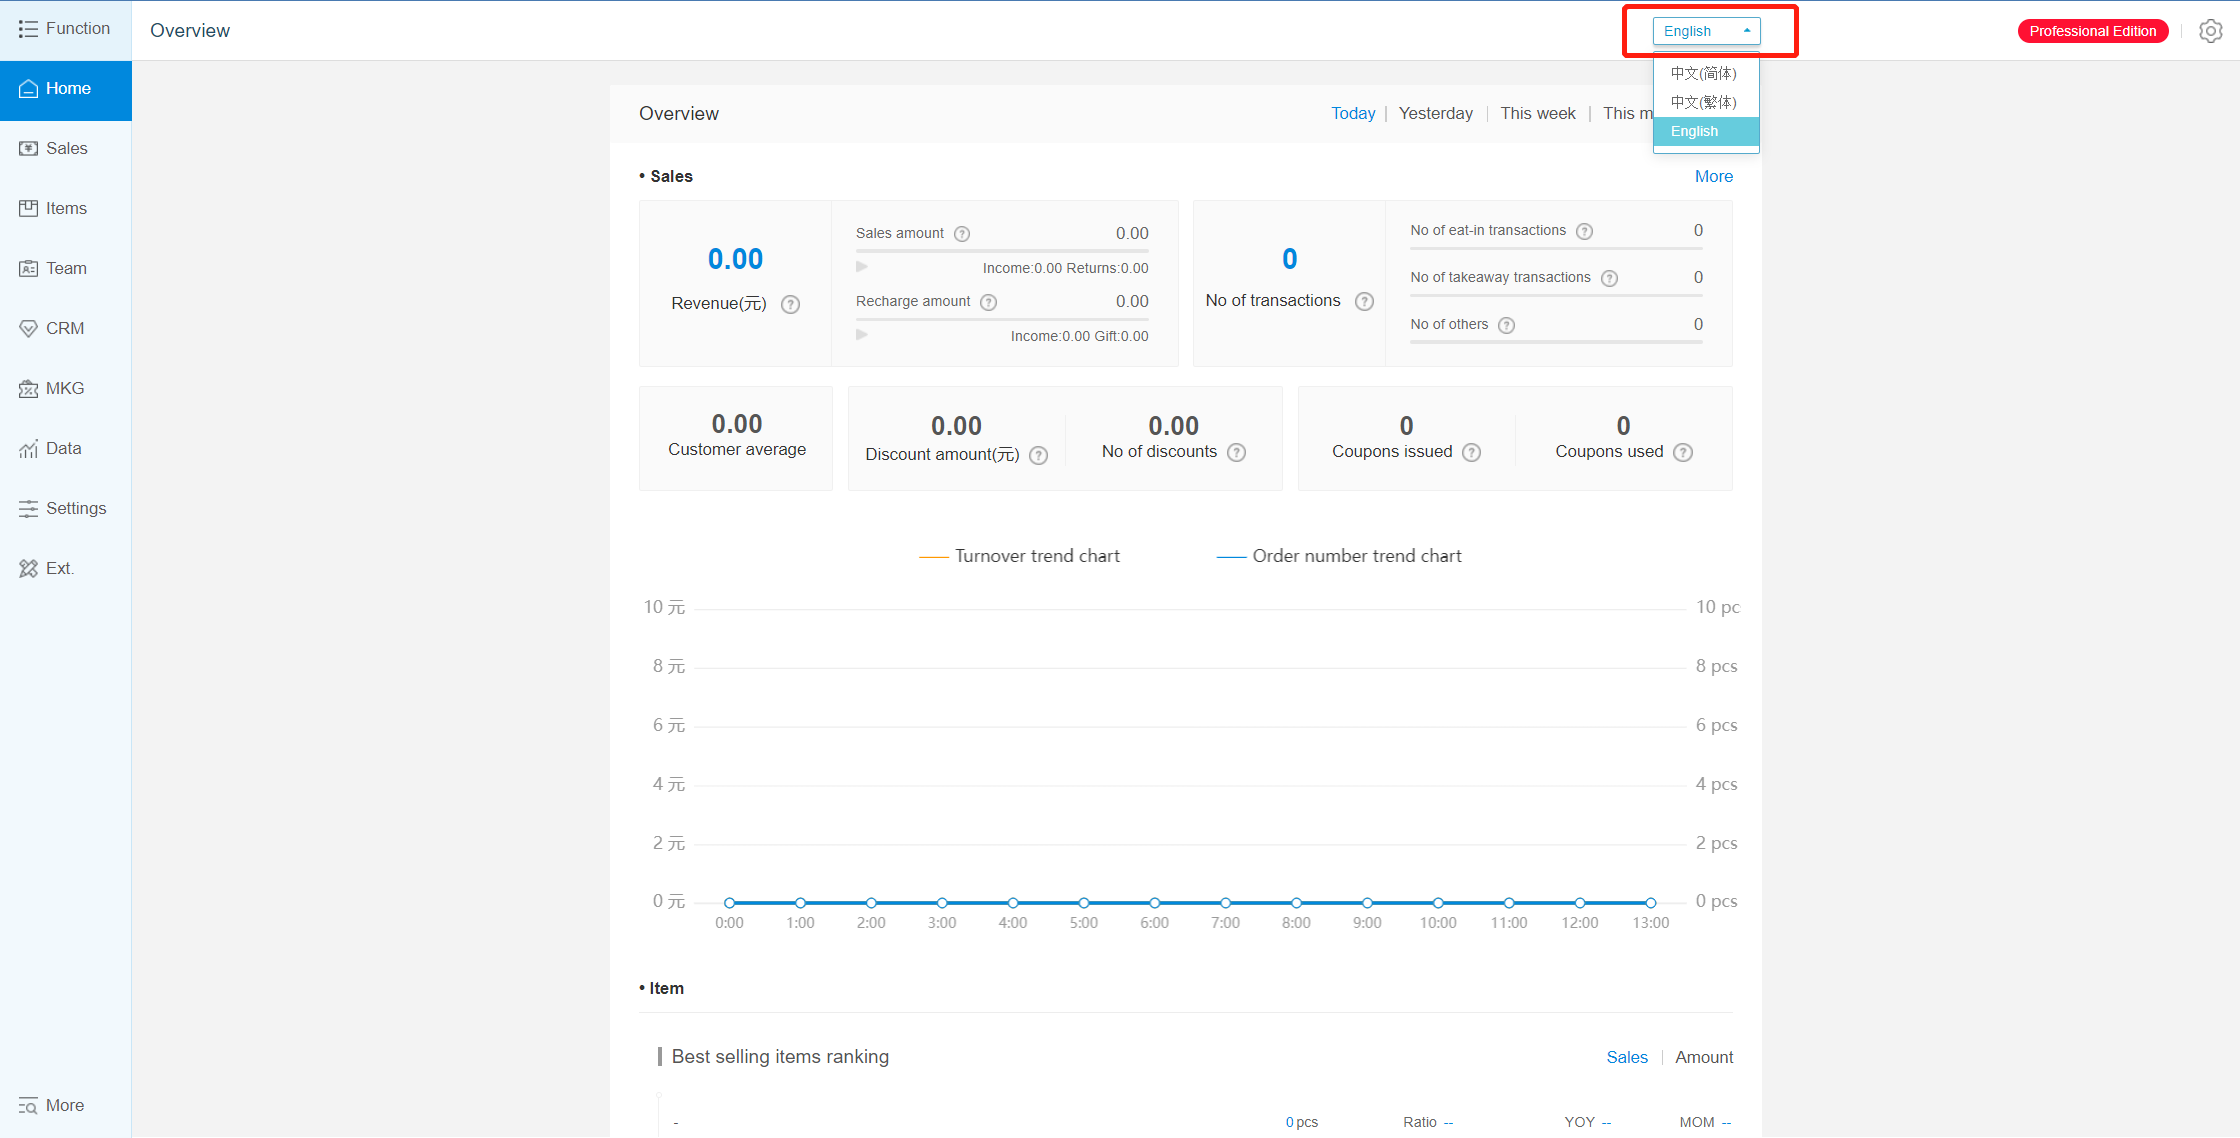
Task: Collapse the English language dropdown
Action: (x=1706, y=31)
